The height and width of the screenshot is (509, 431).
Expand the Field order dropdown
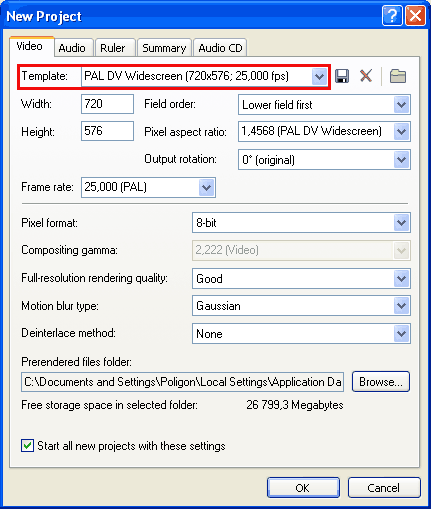point(401,105)
